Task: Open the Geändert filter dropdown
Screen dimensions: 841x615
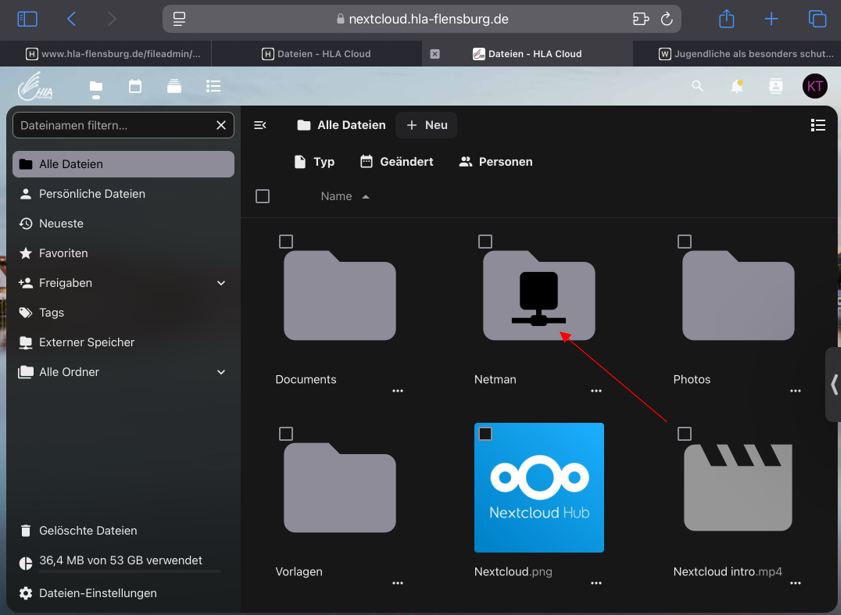Action: [396, 162]
